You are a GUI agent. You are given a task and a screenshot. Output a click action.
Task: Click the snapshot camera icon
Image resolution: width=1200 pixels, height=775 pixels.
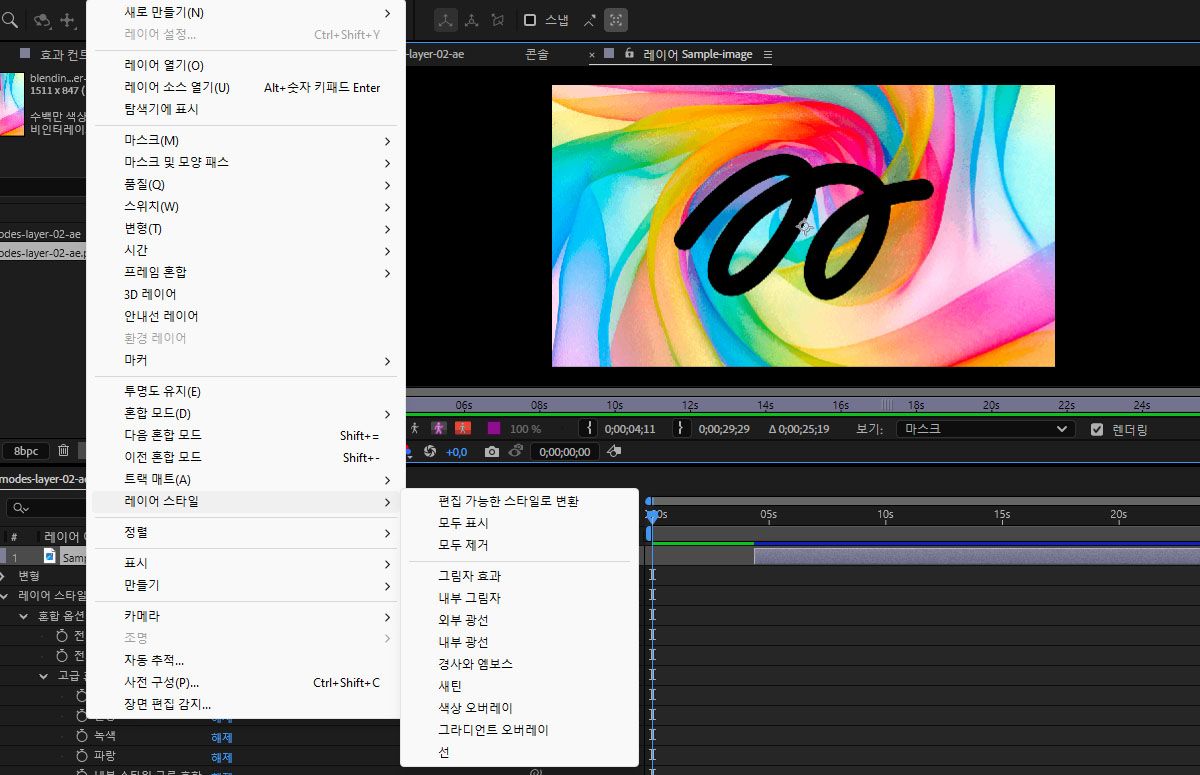pos(491,452)
